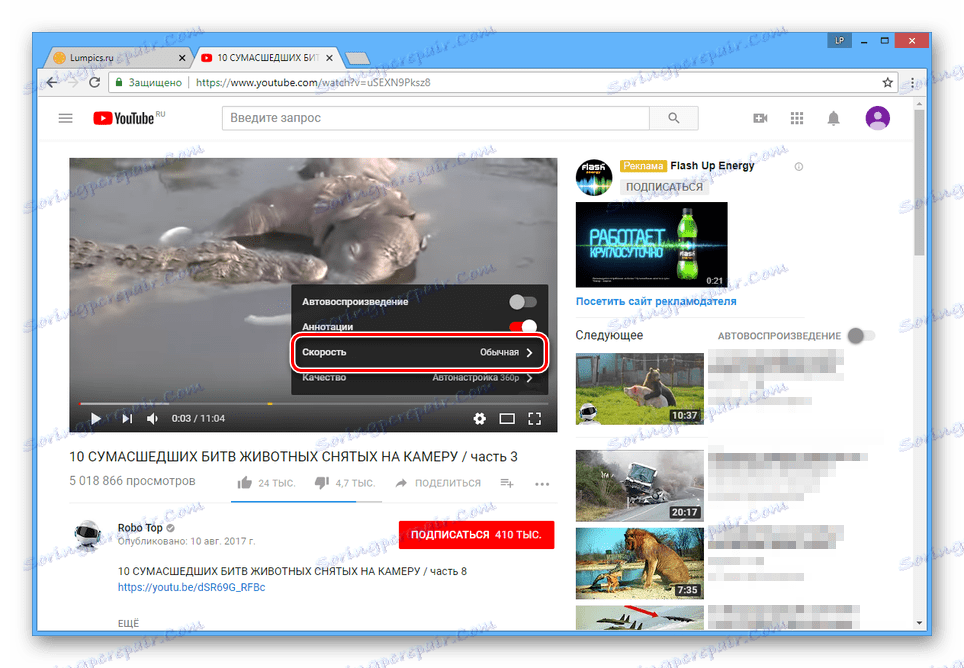964x668 pixels.
Task: Click the share arrow ПОДЕЛИТЬСЯ
Action: click(x=438, y=483)
